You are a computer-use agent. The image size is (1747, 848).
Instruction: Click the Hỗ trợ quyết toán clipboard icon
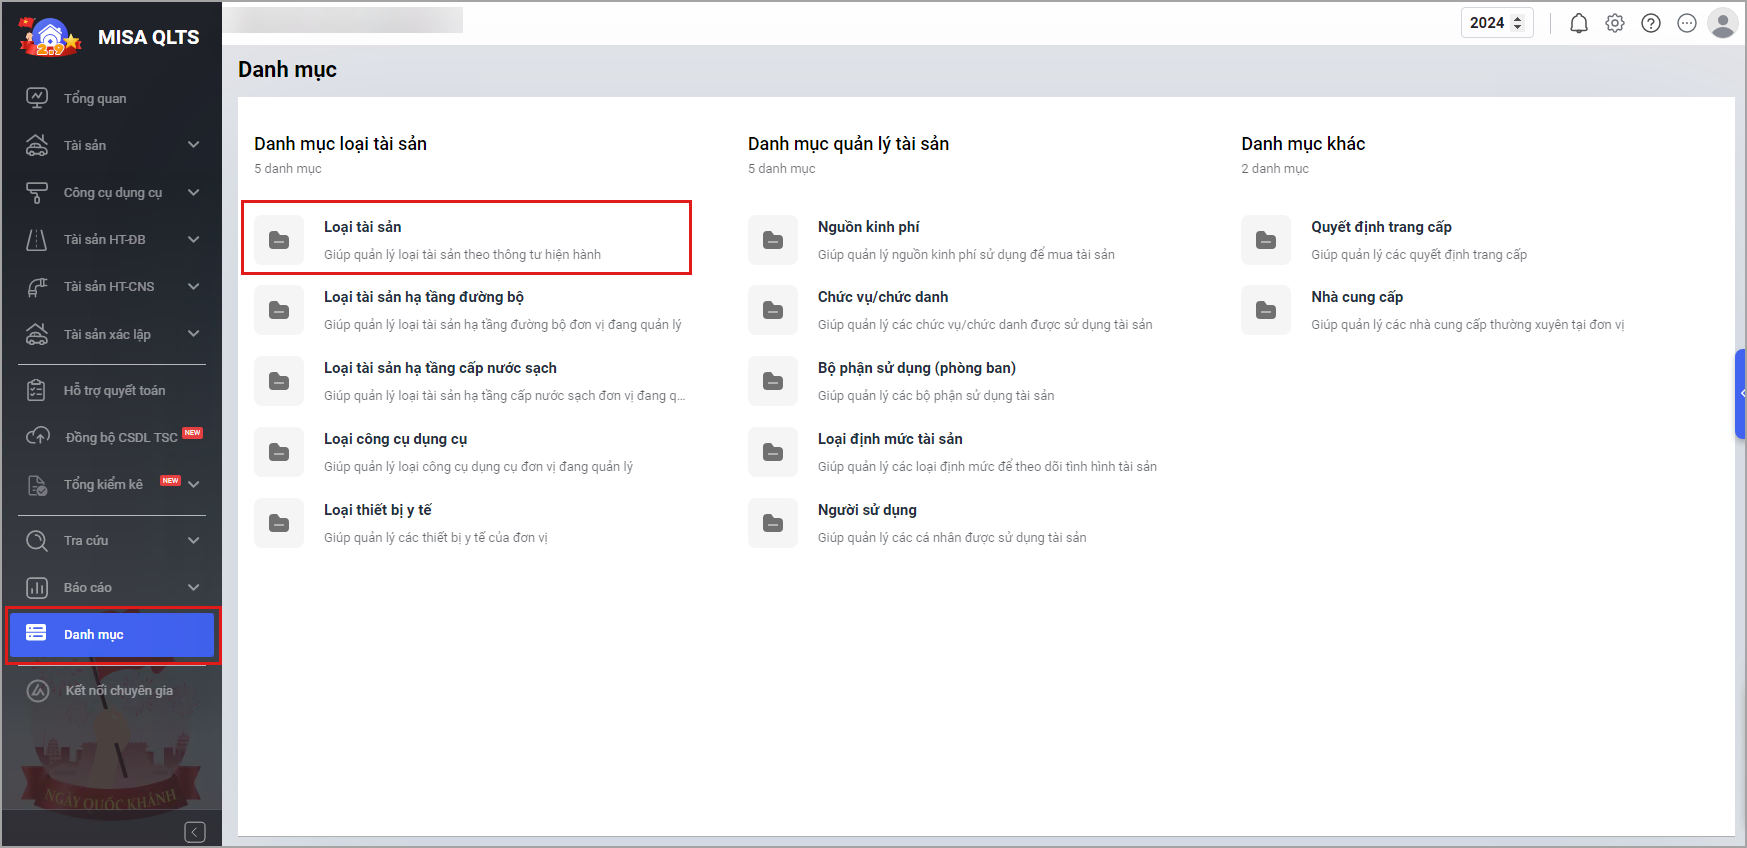[x=37, y=390]
